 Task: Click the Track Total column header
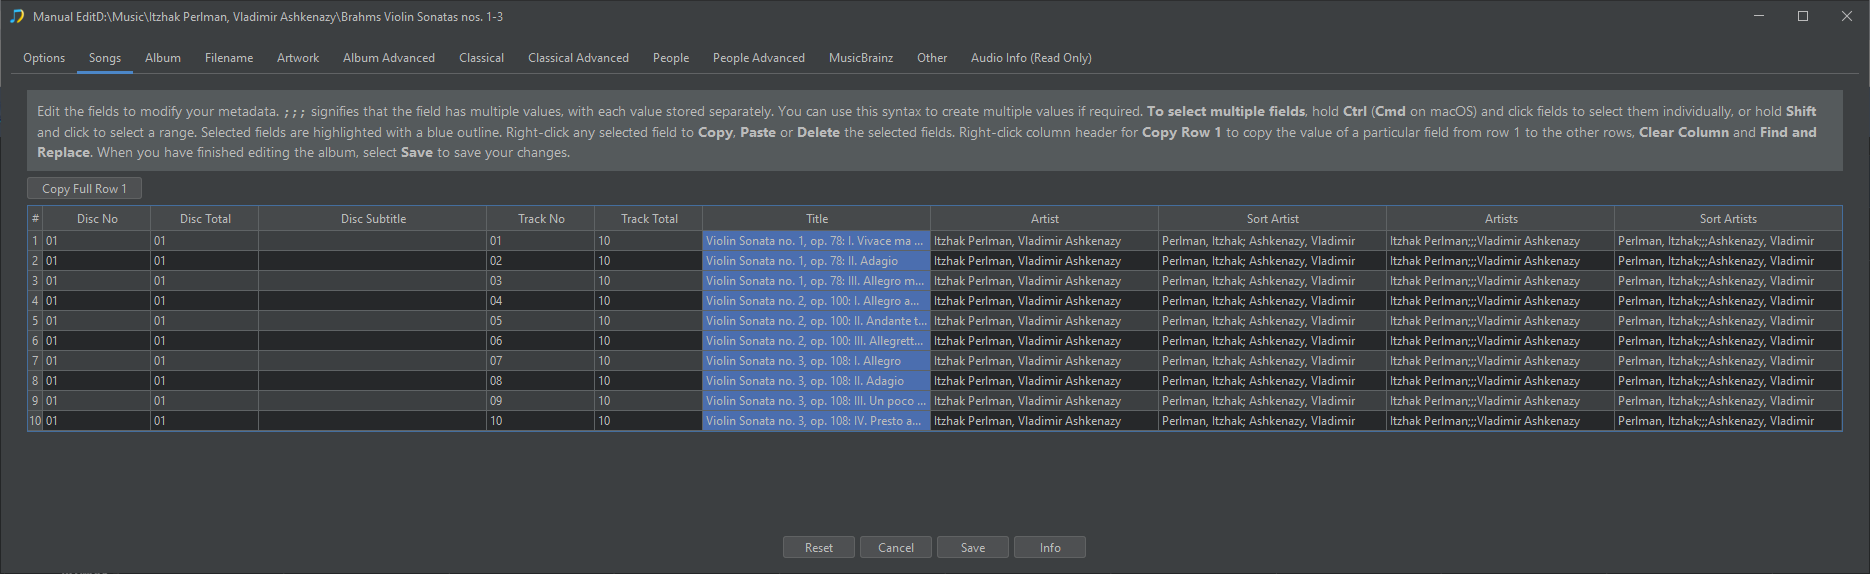tap(649, 219)
